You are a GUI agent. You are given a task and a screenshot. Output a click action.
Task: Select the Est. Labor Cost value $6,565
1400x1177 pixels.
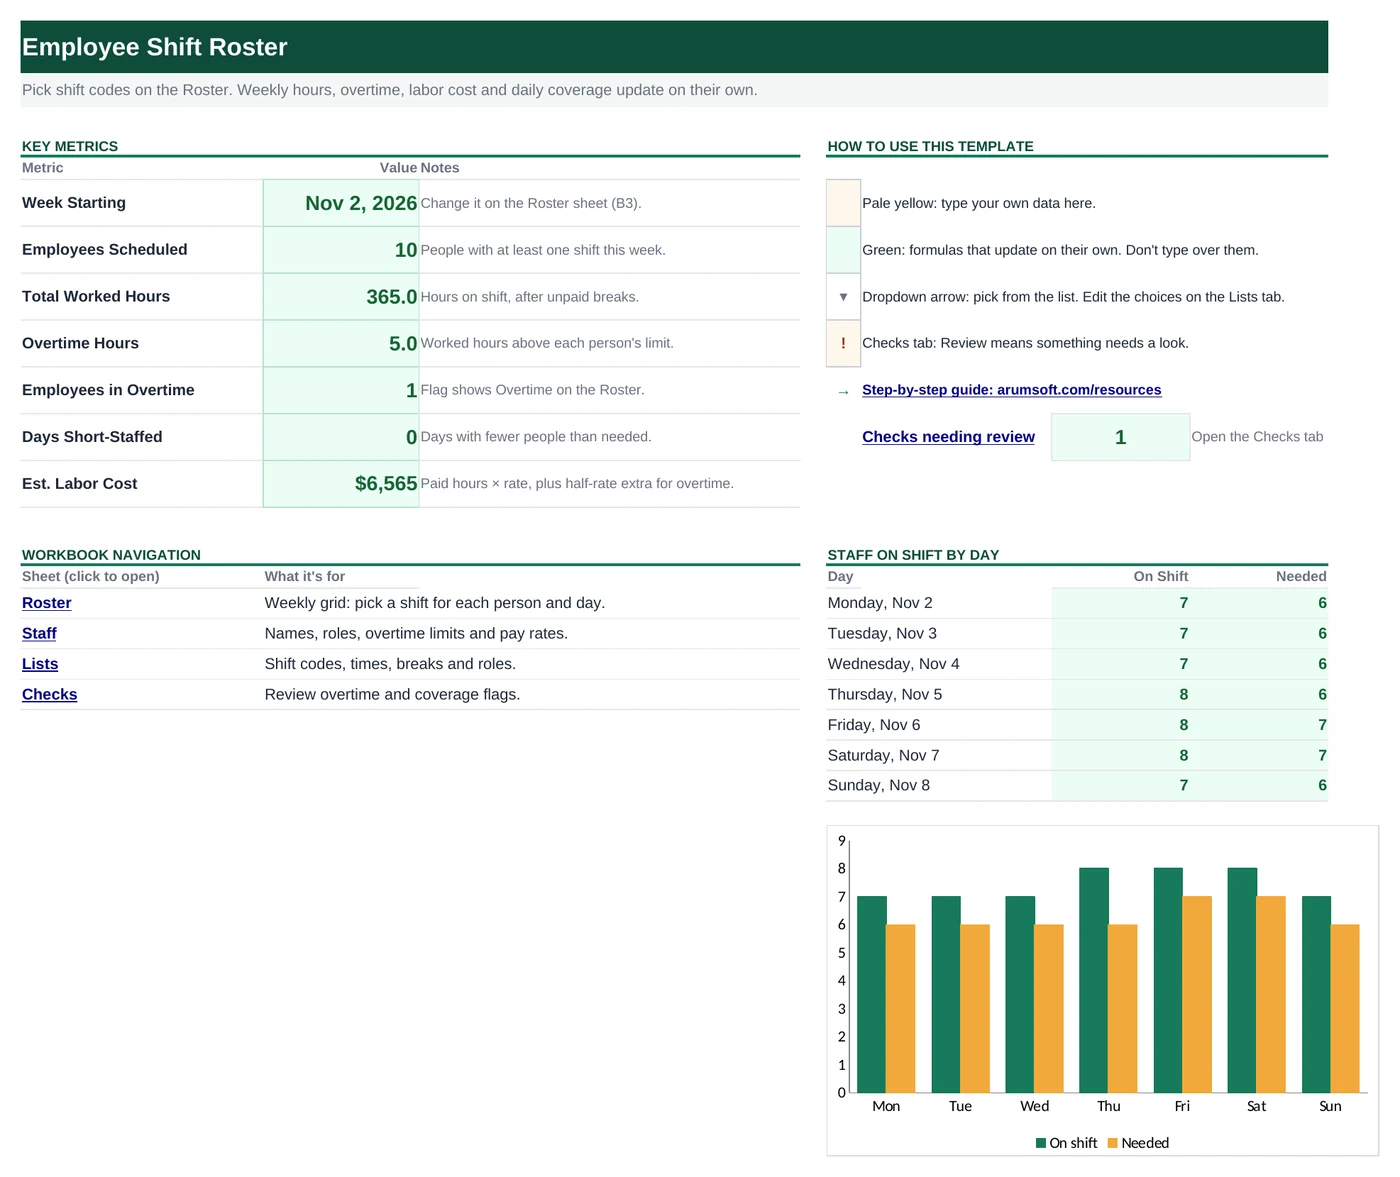341,484
